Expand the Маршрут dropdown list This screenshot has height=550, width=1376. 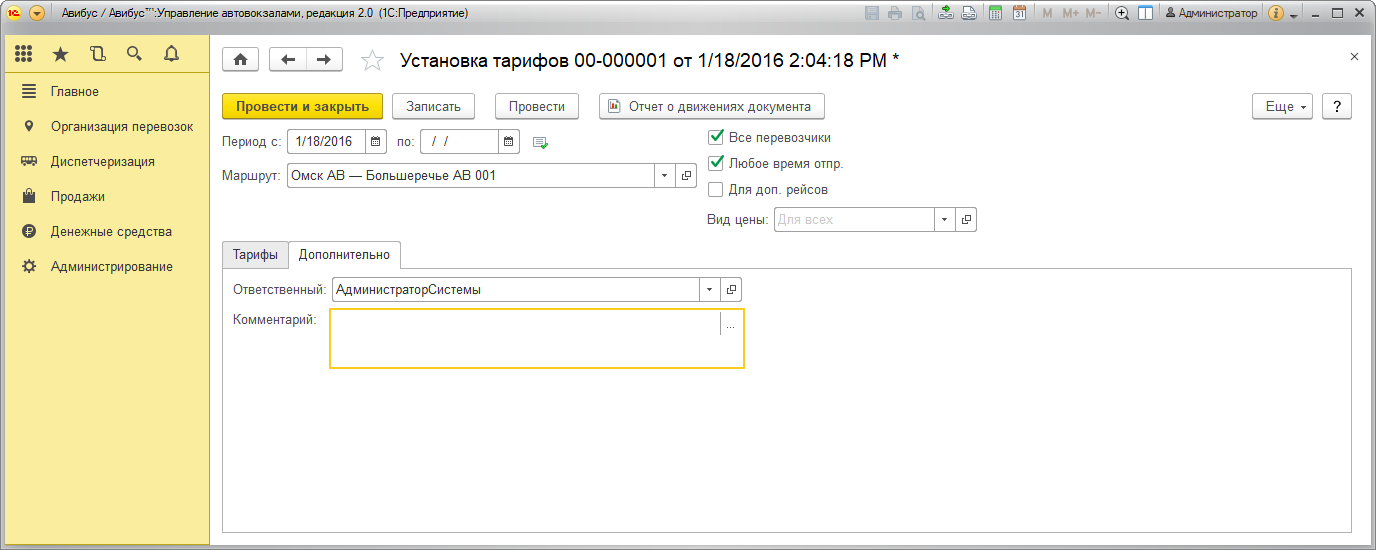coord(665,176)
